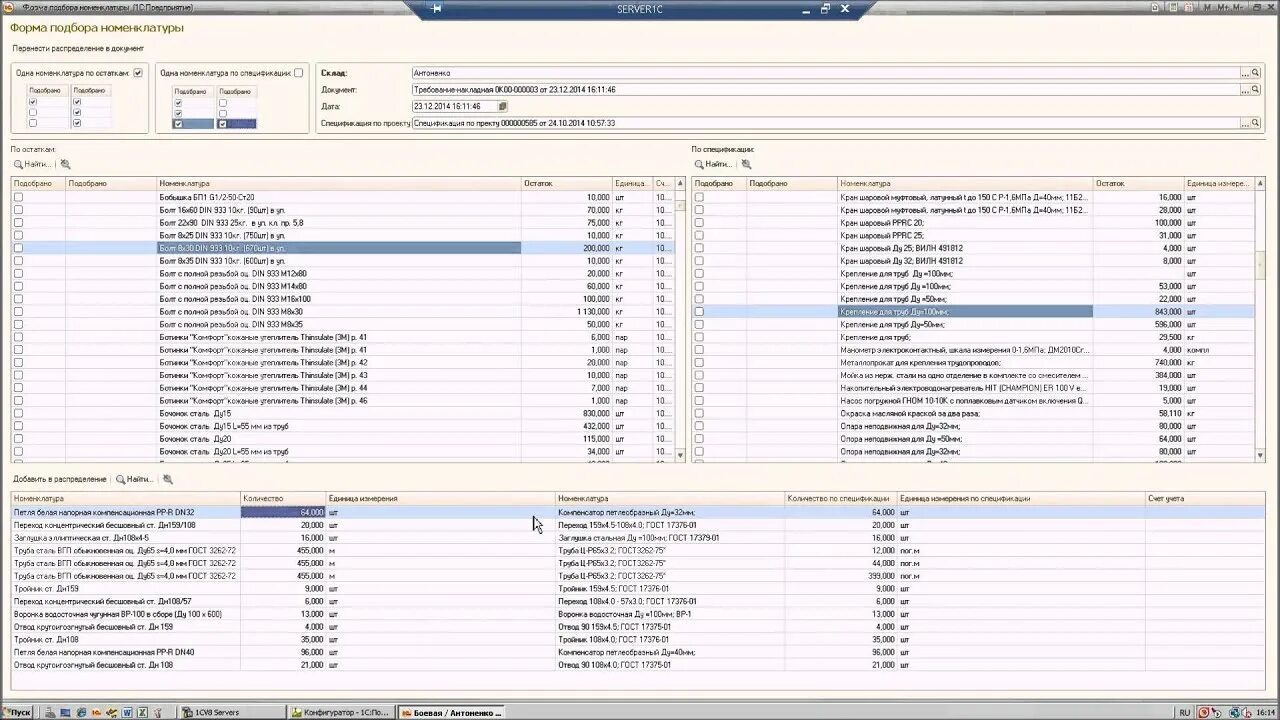Click Единица измерения header in По спецификации table
Viewport: 1280px width, 720px height.
coord(1219,184)
